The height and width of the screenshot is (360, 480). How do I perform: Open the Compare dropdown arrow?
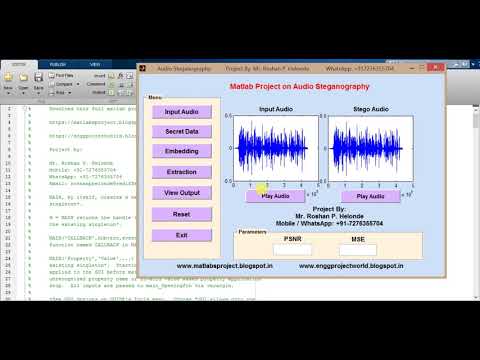pyautogui.click(x=78, y=84)
